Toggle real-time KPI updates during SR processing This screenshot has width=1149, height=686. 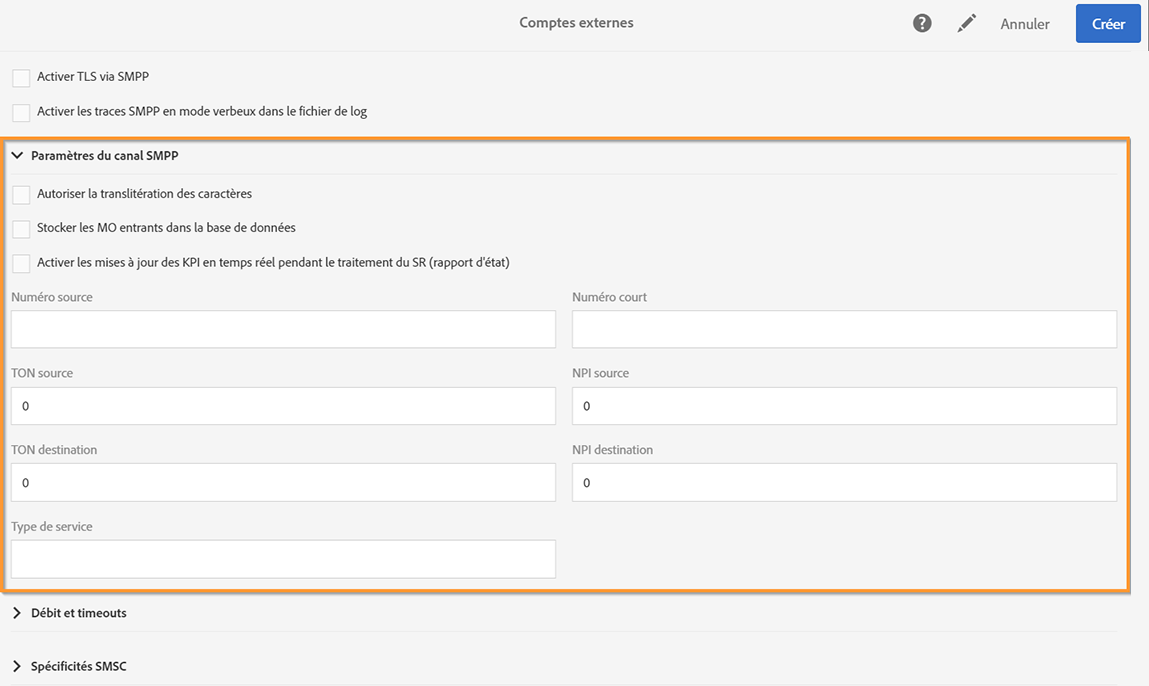click(21, 264)
